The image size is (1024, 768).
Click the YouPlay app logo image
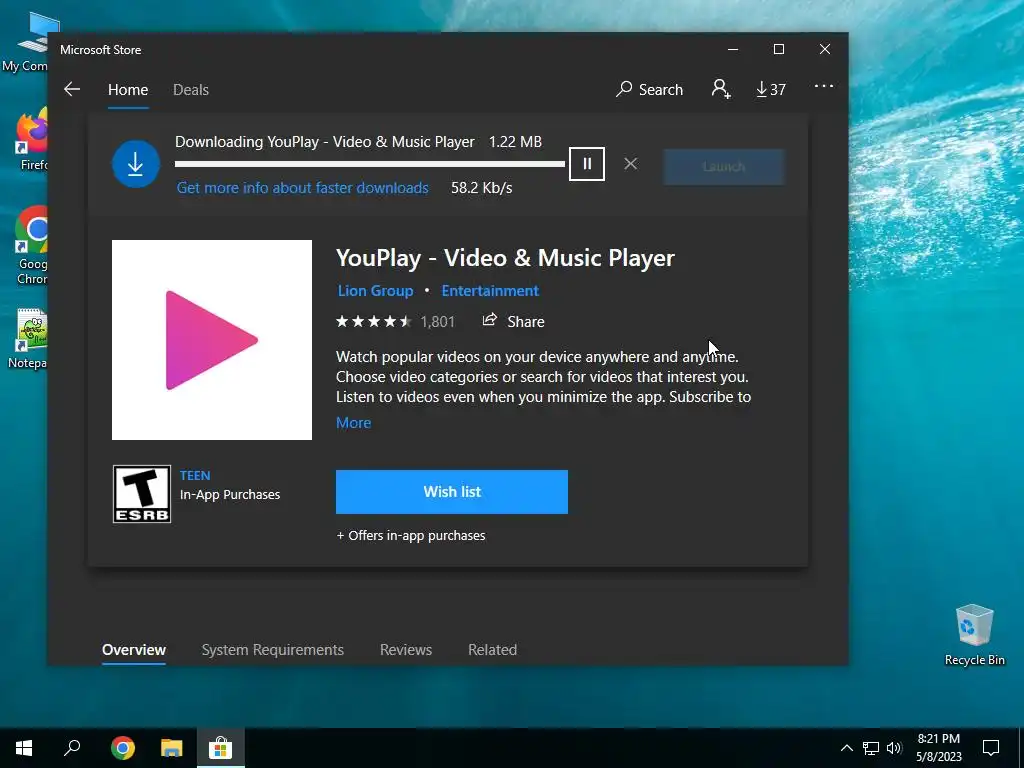click(212, 340)
